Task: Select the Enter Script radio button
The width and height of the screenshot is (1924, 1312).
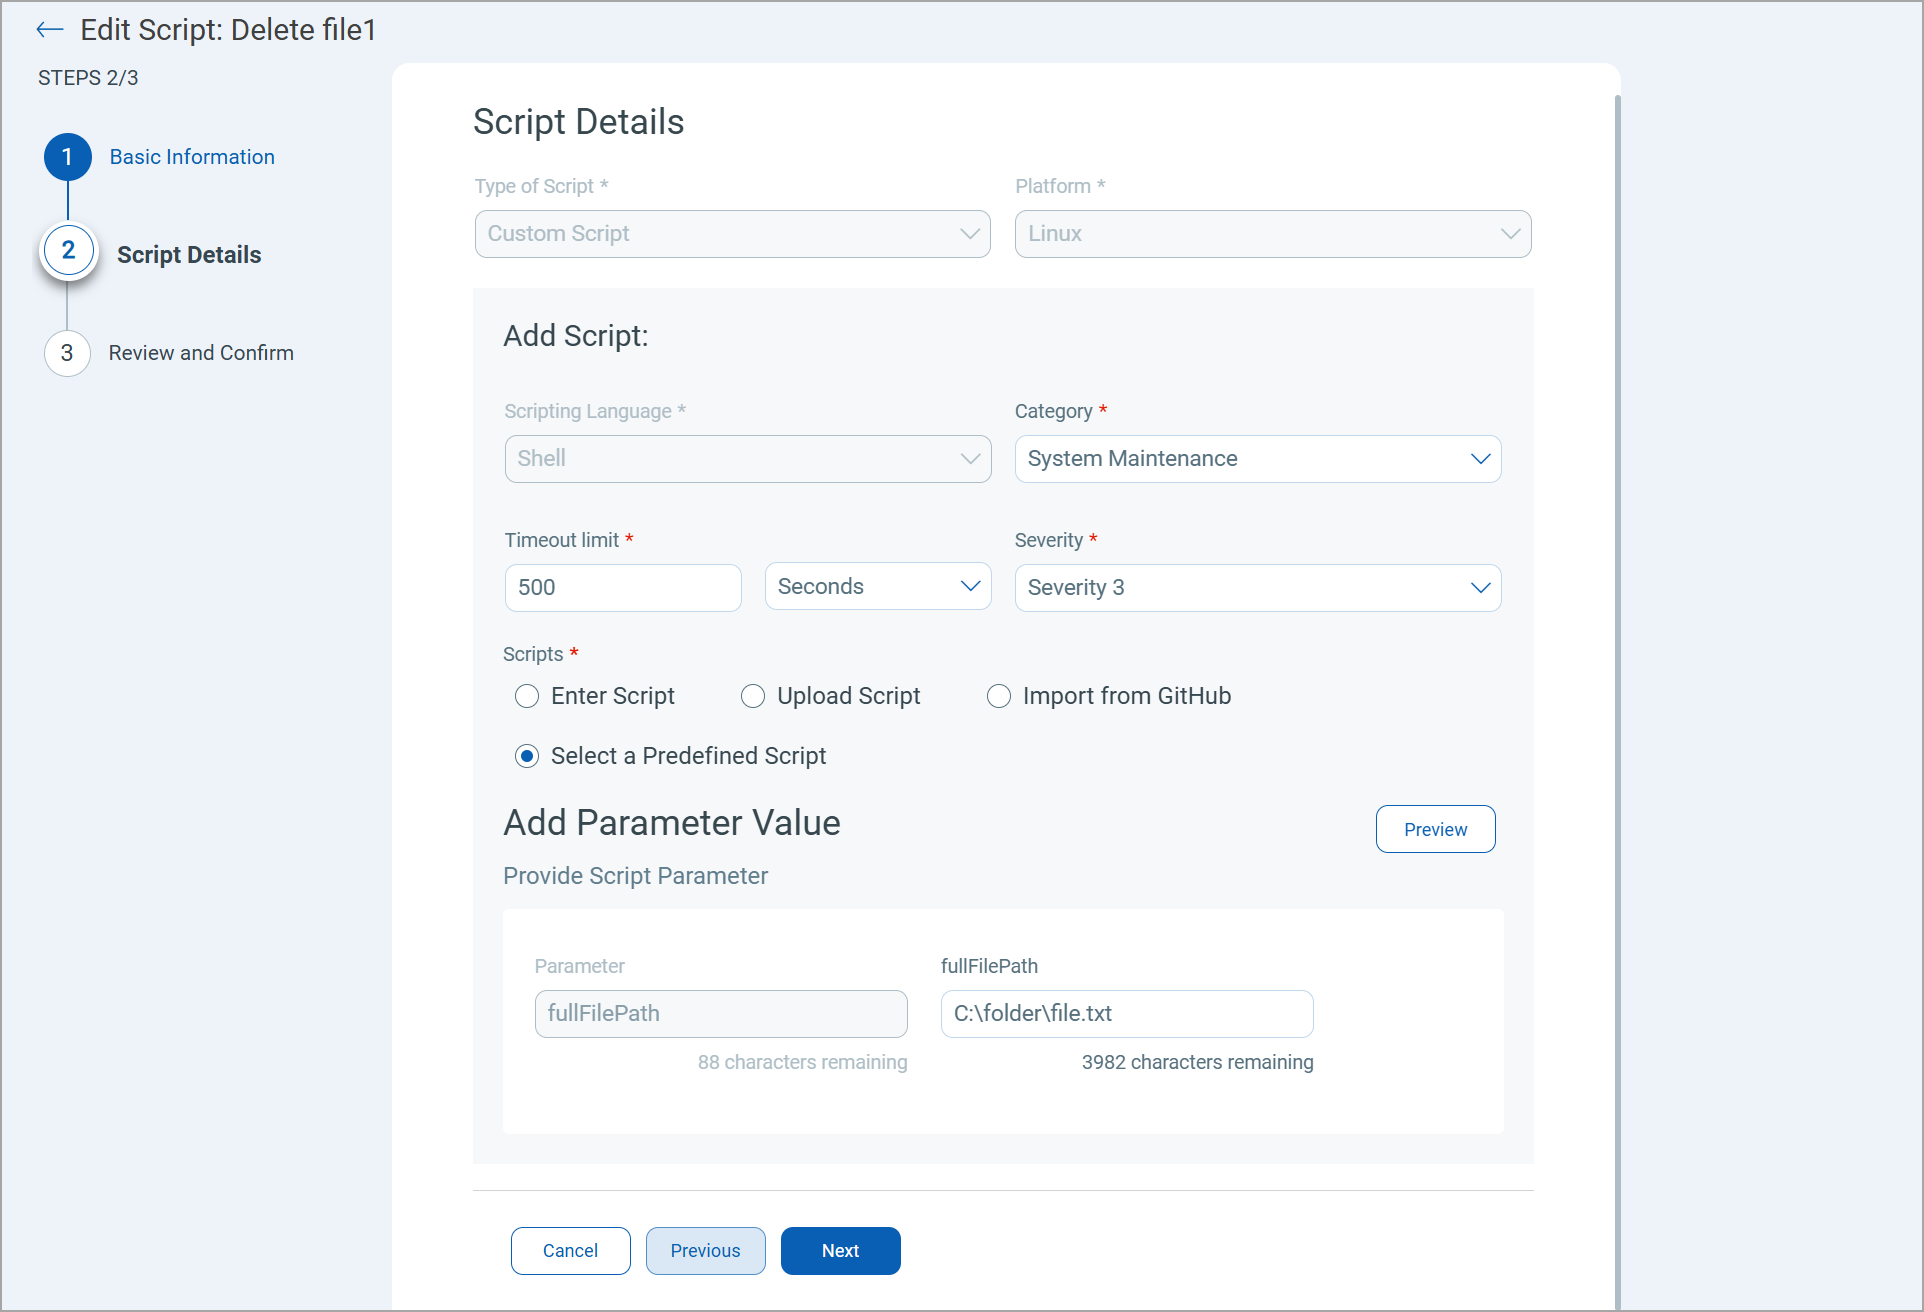Action: 527,696
